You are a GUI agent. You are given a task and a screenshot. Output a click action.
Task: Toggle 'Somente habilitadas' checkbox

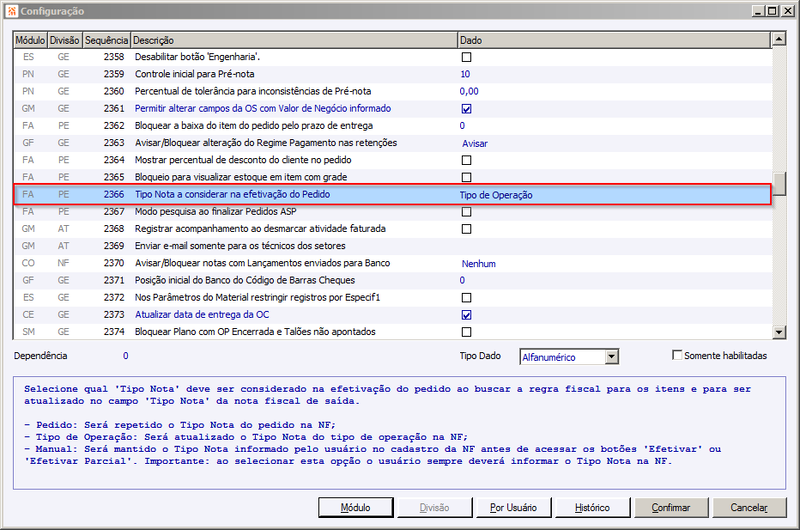coord(677,355)
